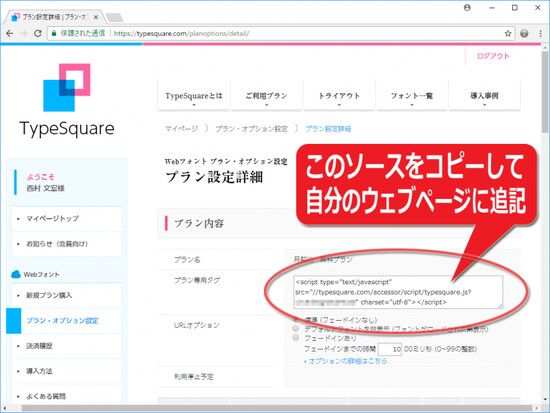
Task: Click the 利用停止予定 label
Action: 194,377
